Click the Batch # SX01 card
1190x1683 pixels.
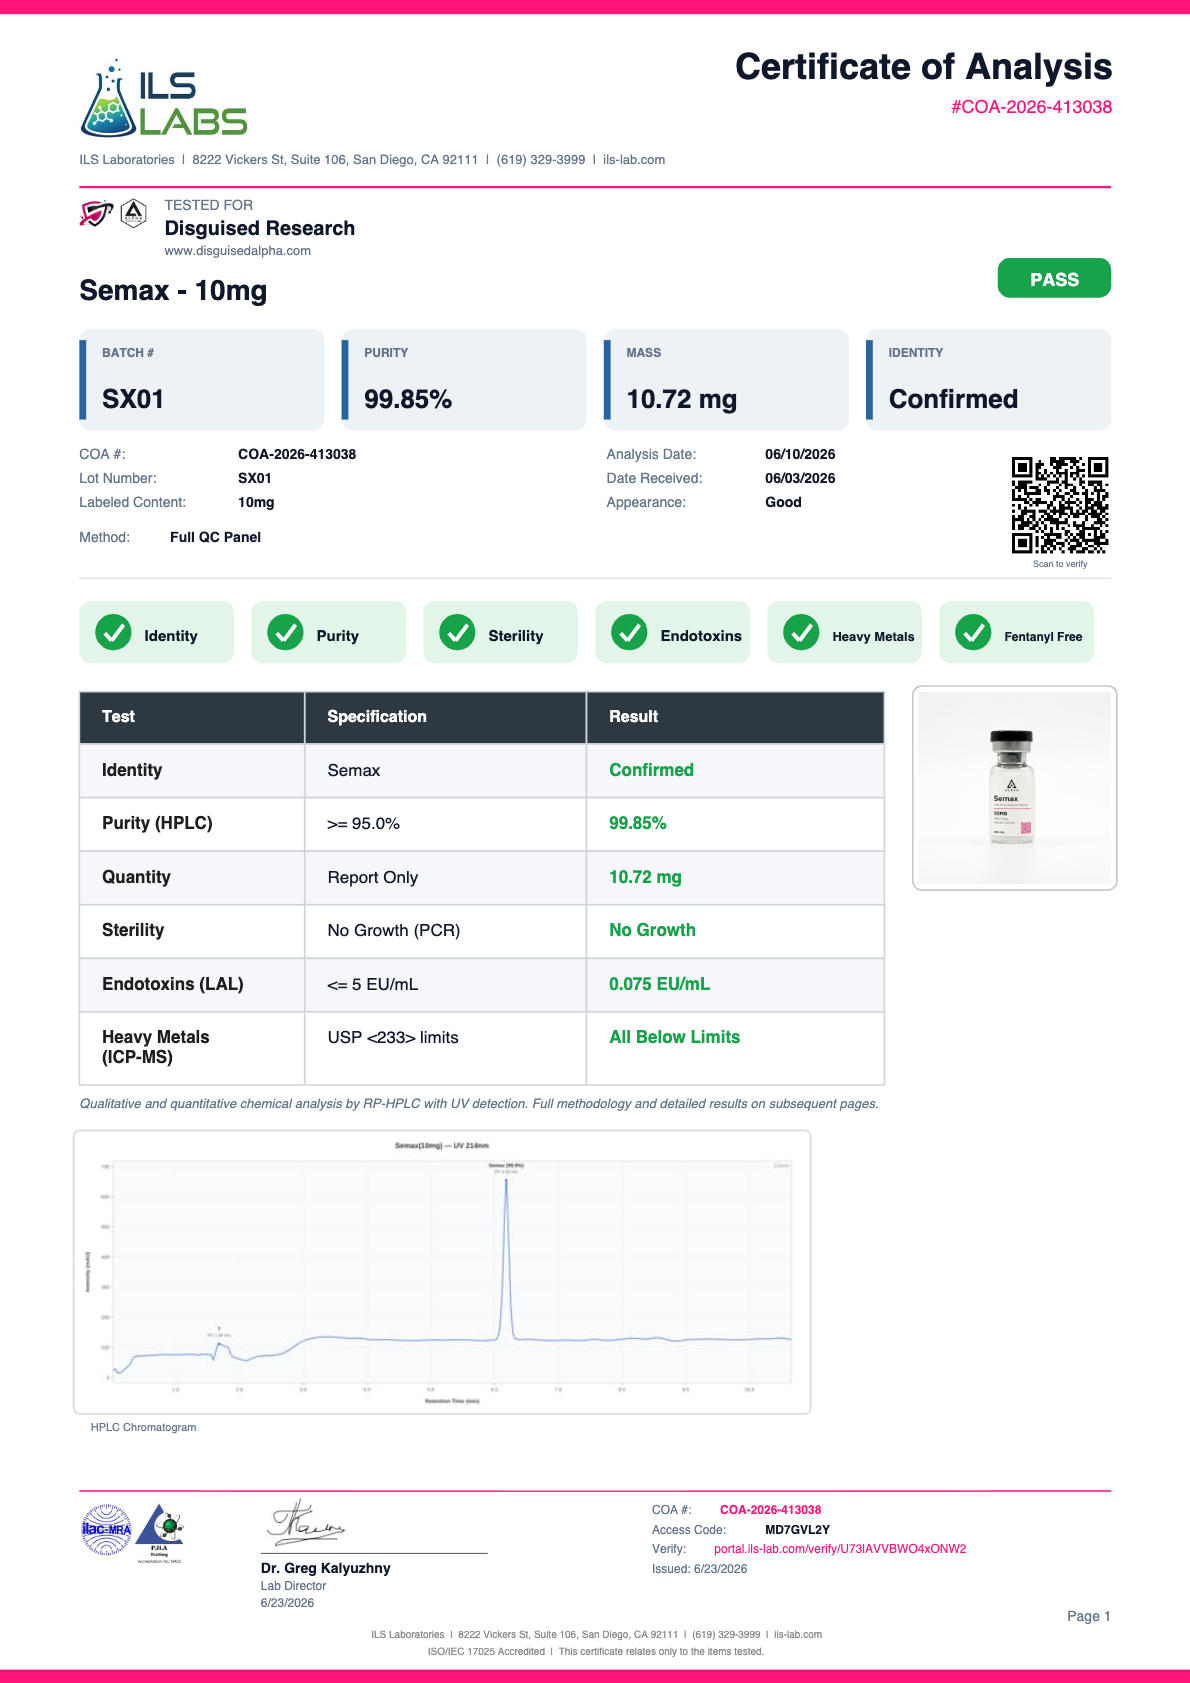pyautogui.click(x=202, y=380)
